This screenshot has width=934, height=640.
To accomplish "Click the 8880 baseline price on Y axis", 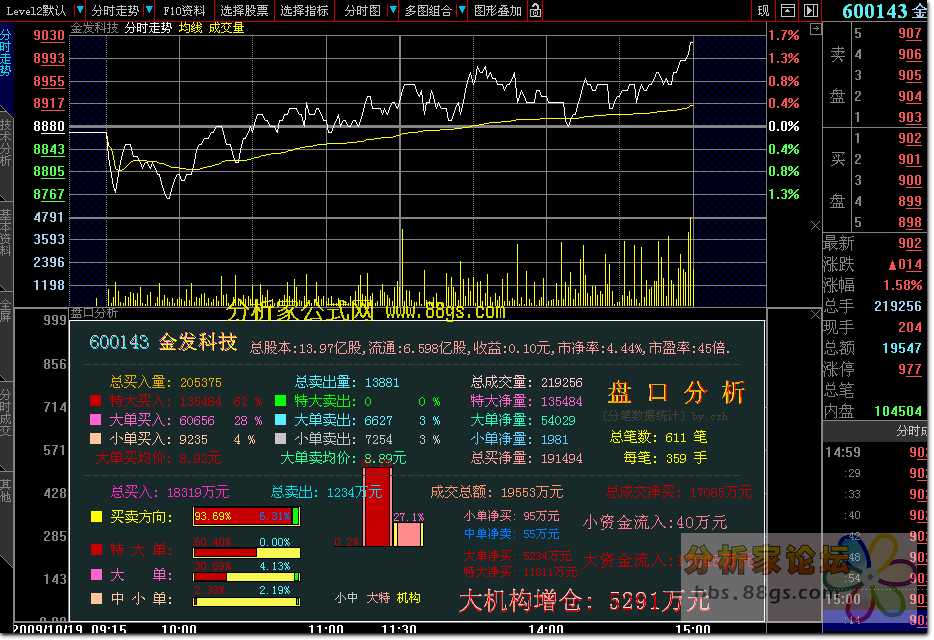I will (49, 126).
